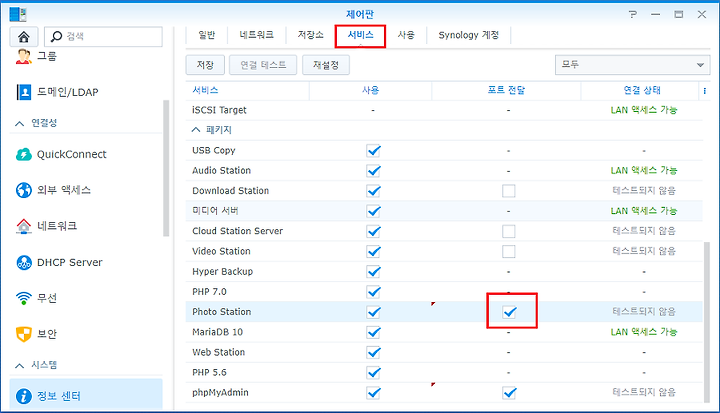Image resolution: width=720 pixels, height=413 pixels.
Task: Select the phpMyAdmin row name
Action: pyautogui.click(x=220, y=393)
